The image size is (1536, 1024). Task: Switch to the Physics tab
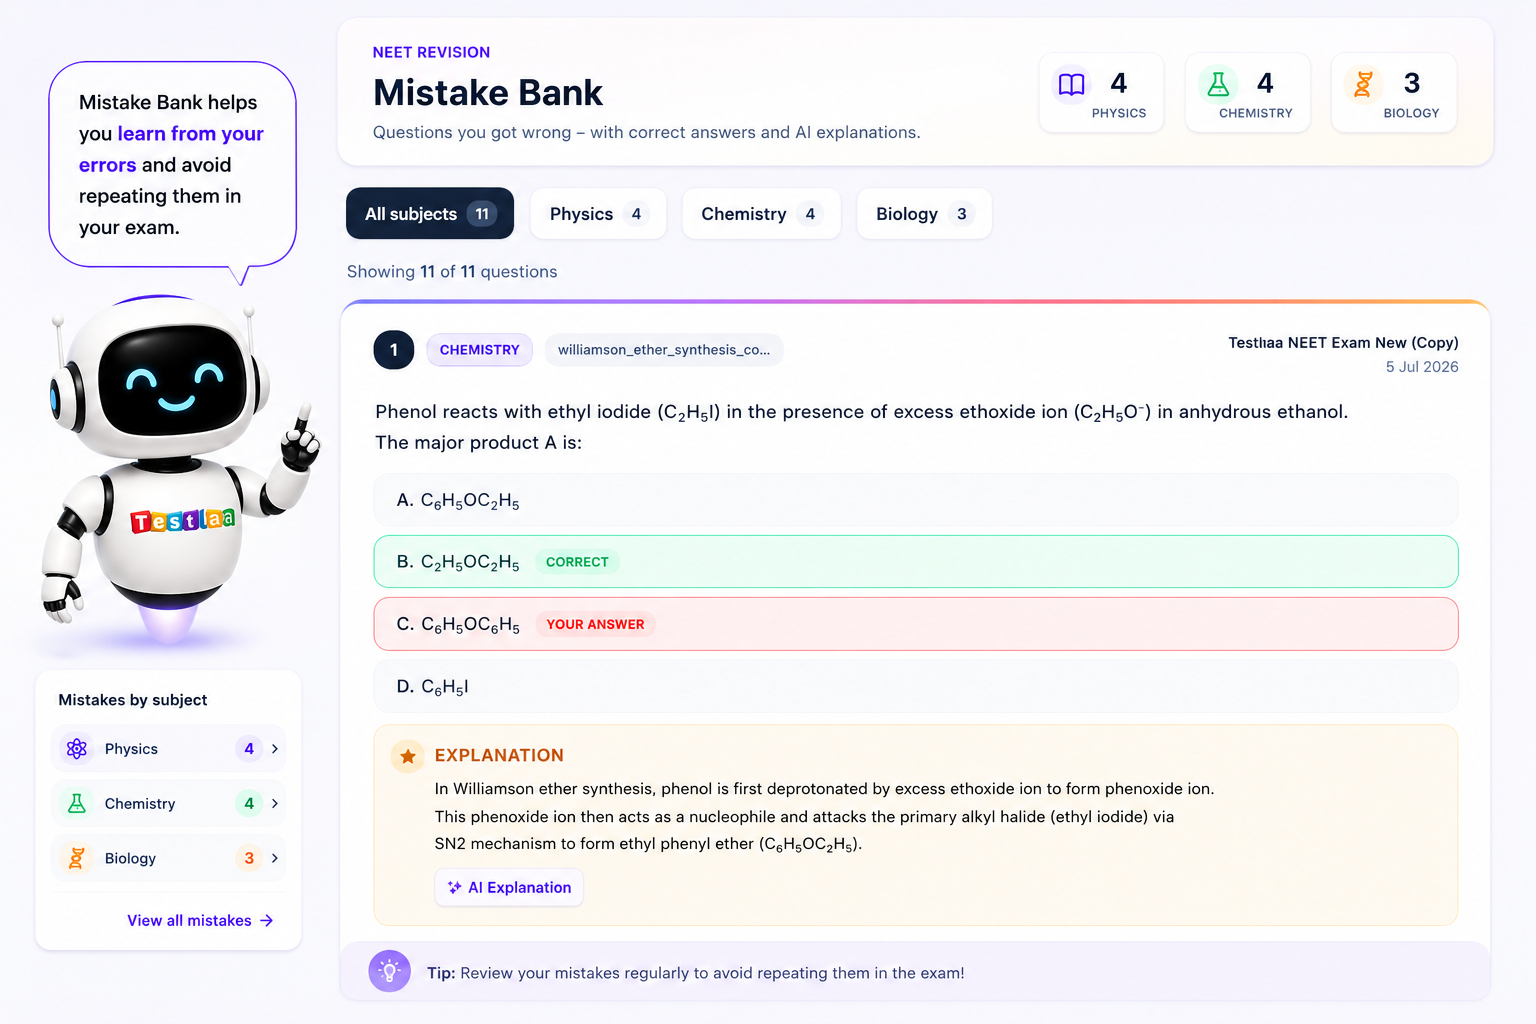(x=598, y=214)
